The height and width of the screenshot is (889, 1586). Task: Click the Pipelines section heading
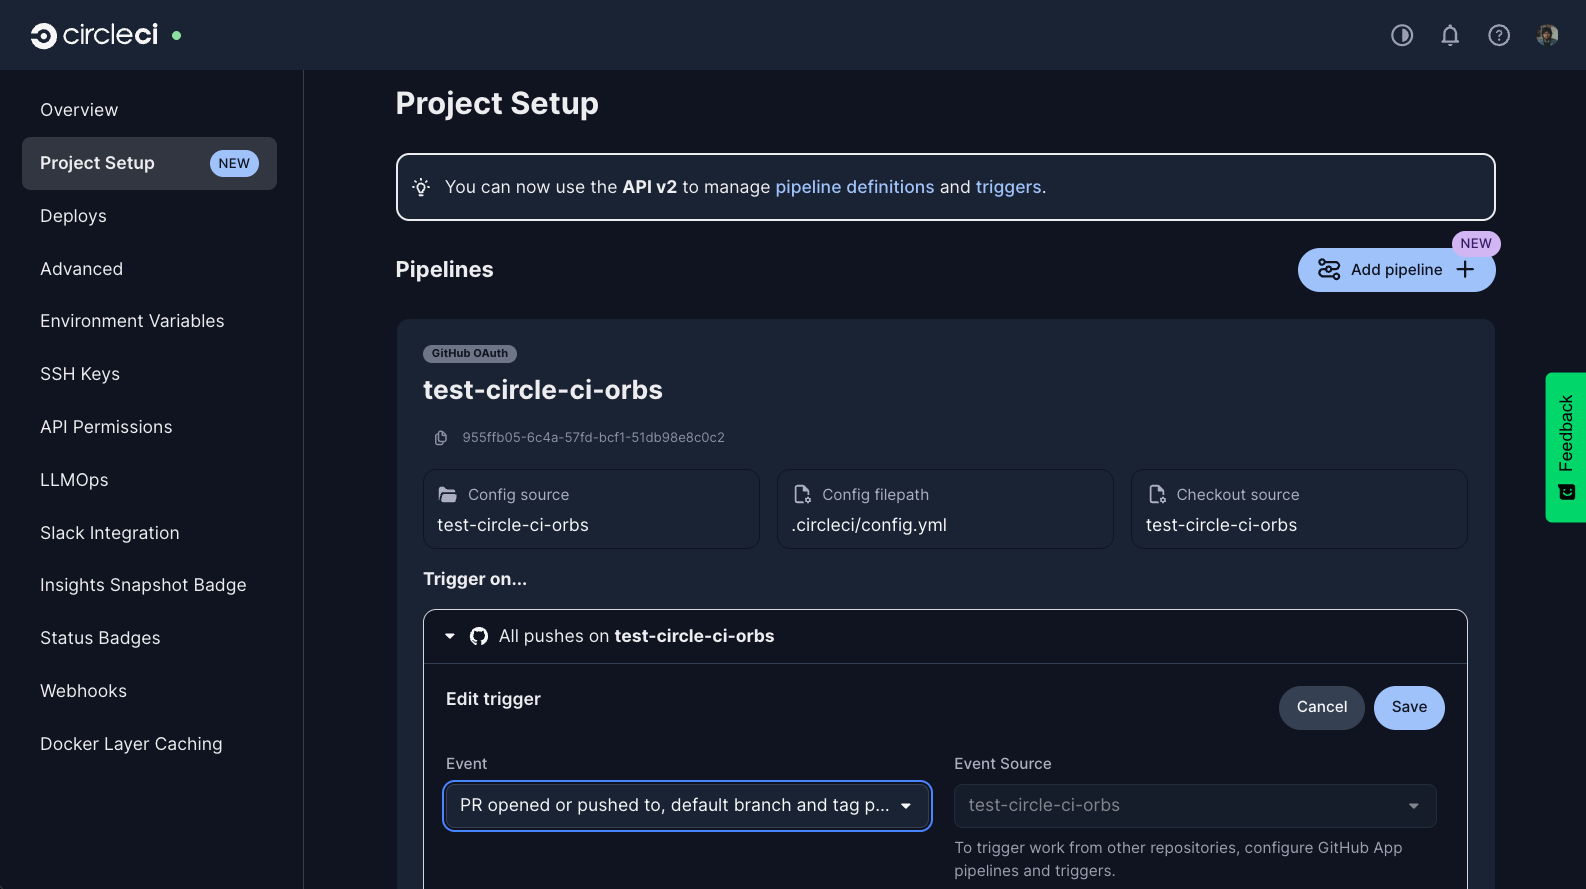(444, 270)
